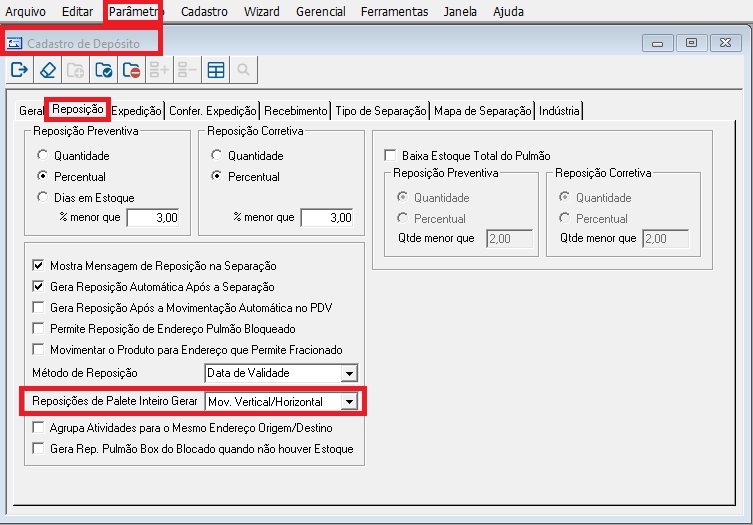Select disabled Quantidade in Pulmão Reposição Corretiva
Image resolution: width=753 pixels, height=525 pixels.
point(564,197)
